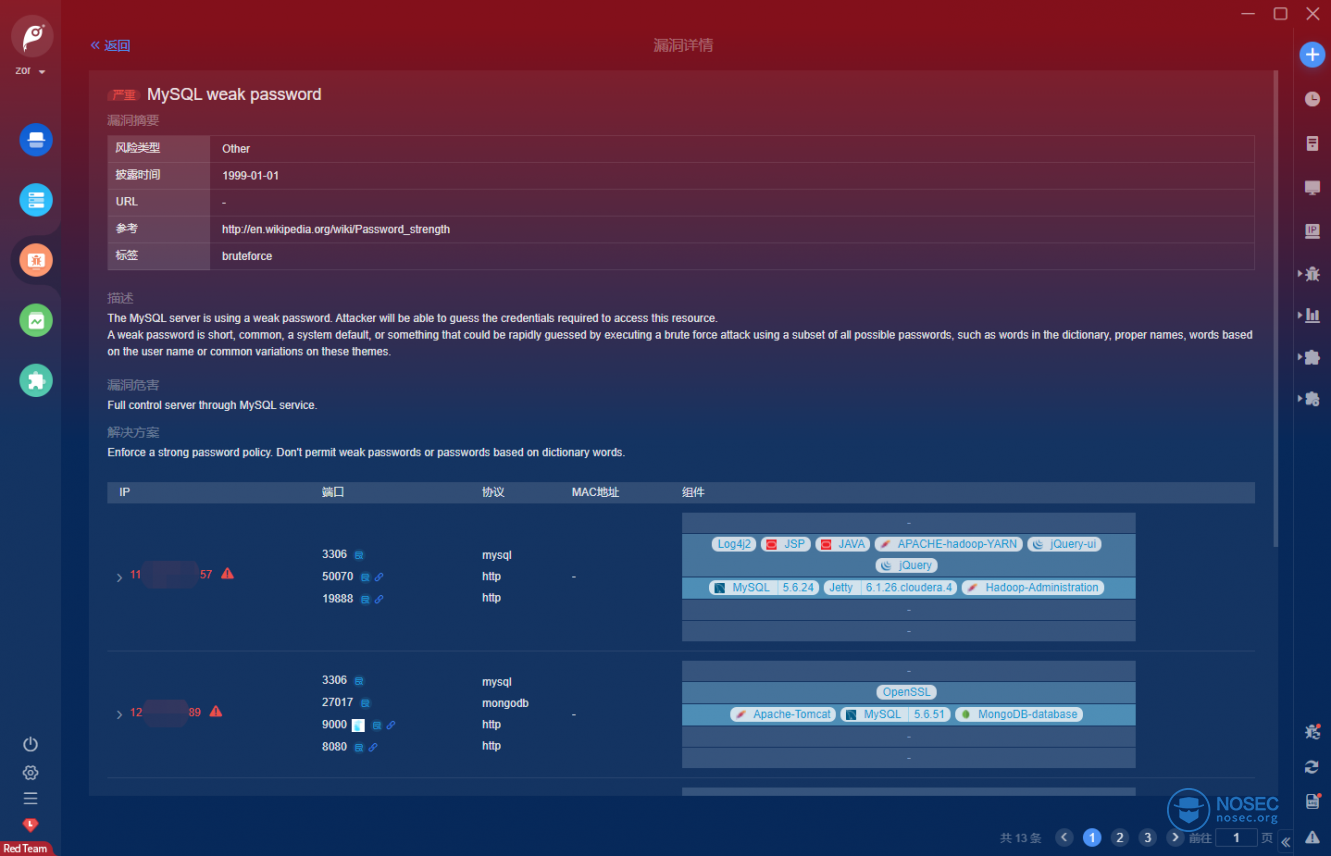Click the red alert triangle beside IP ending 57
Viewport: 1331px width, 856px height.
[227, 574]
